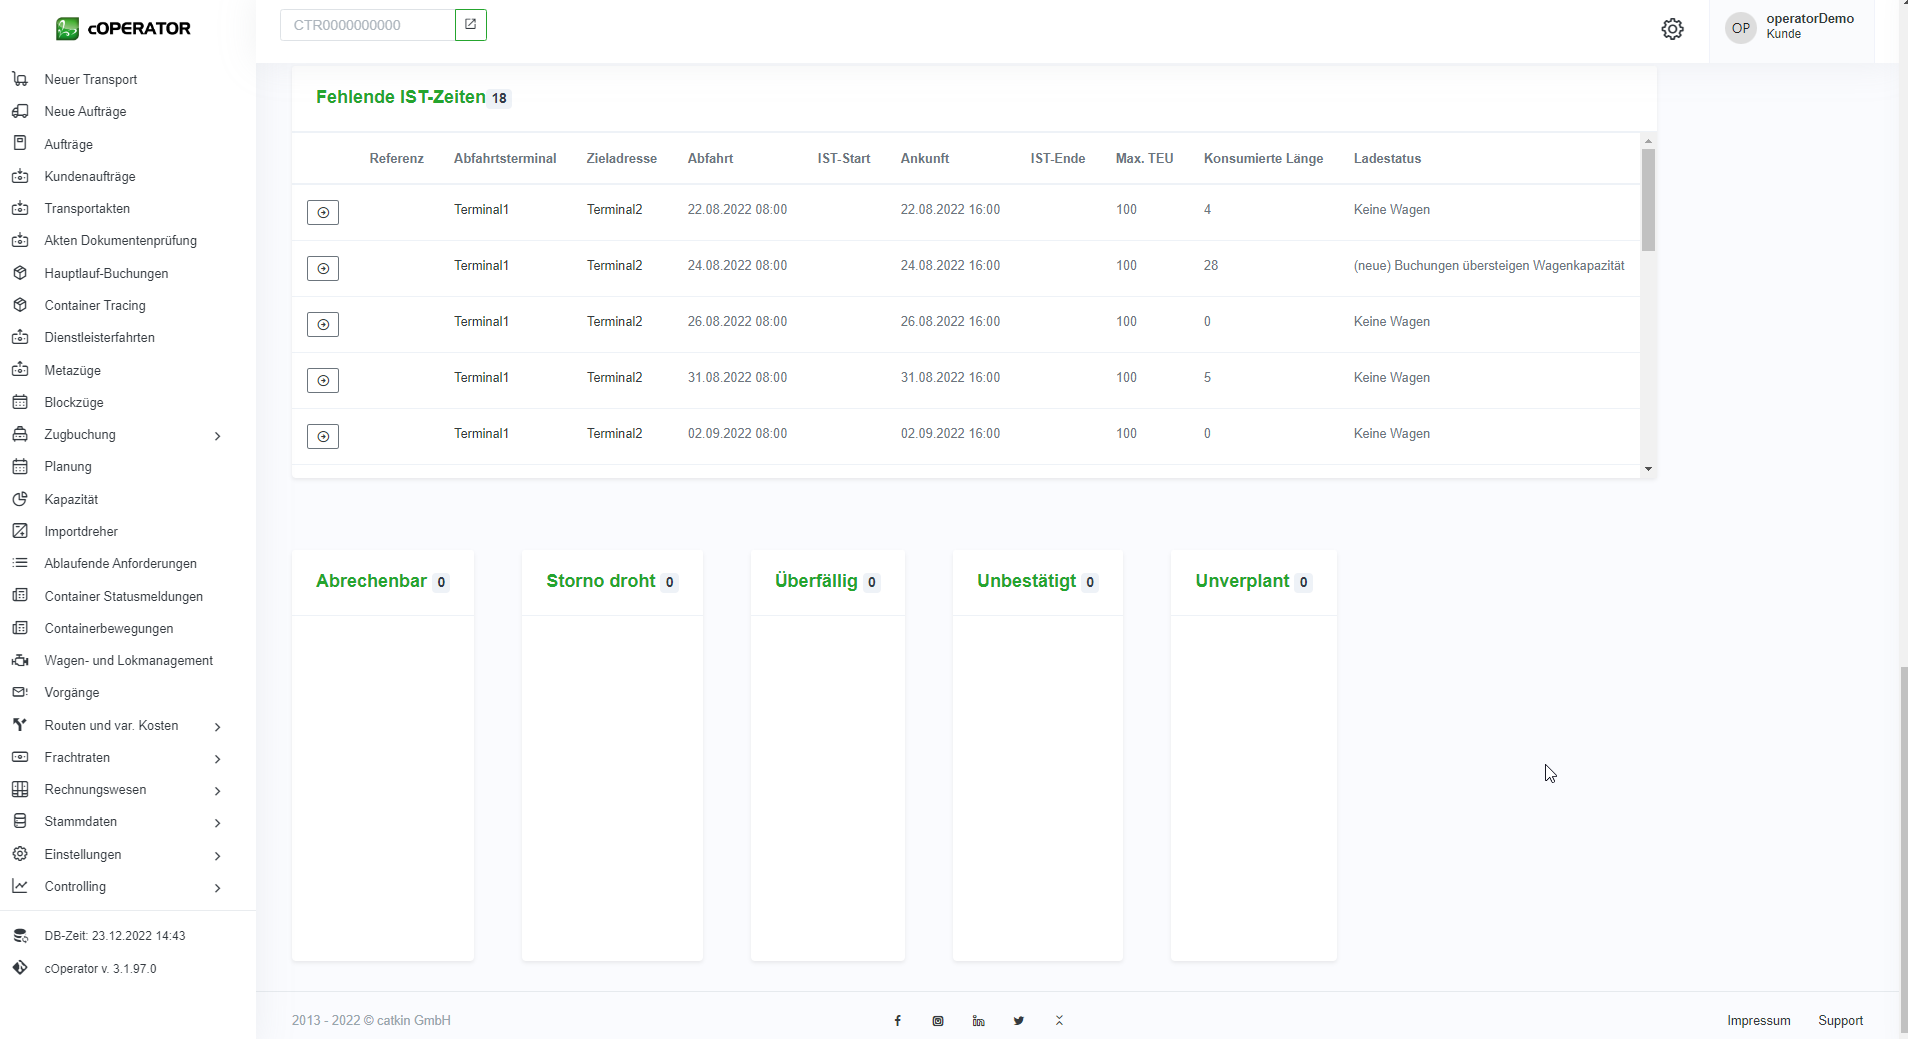Open the Instagram icon in footer

pyautogui.click(x=938, y=1021)
